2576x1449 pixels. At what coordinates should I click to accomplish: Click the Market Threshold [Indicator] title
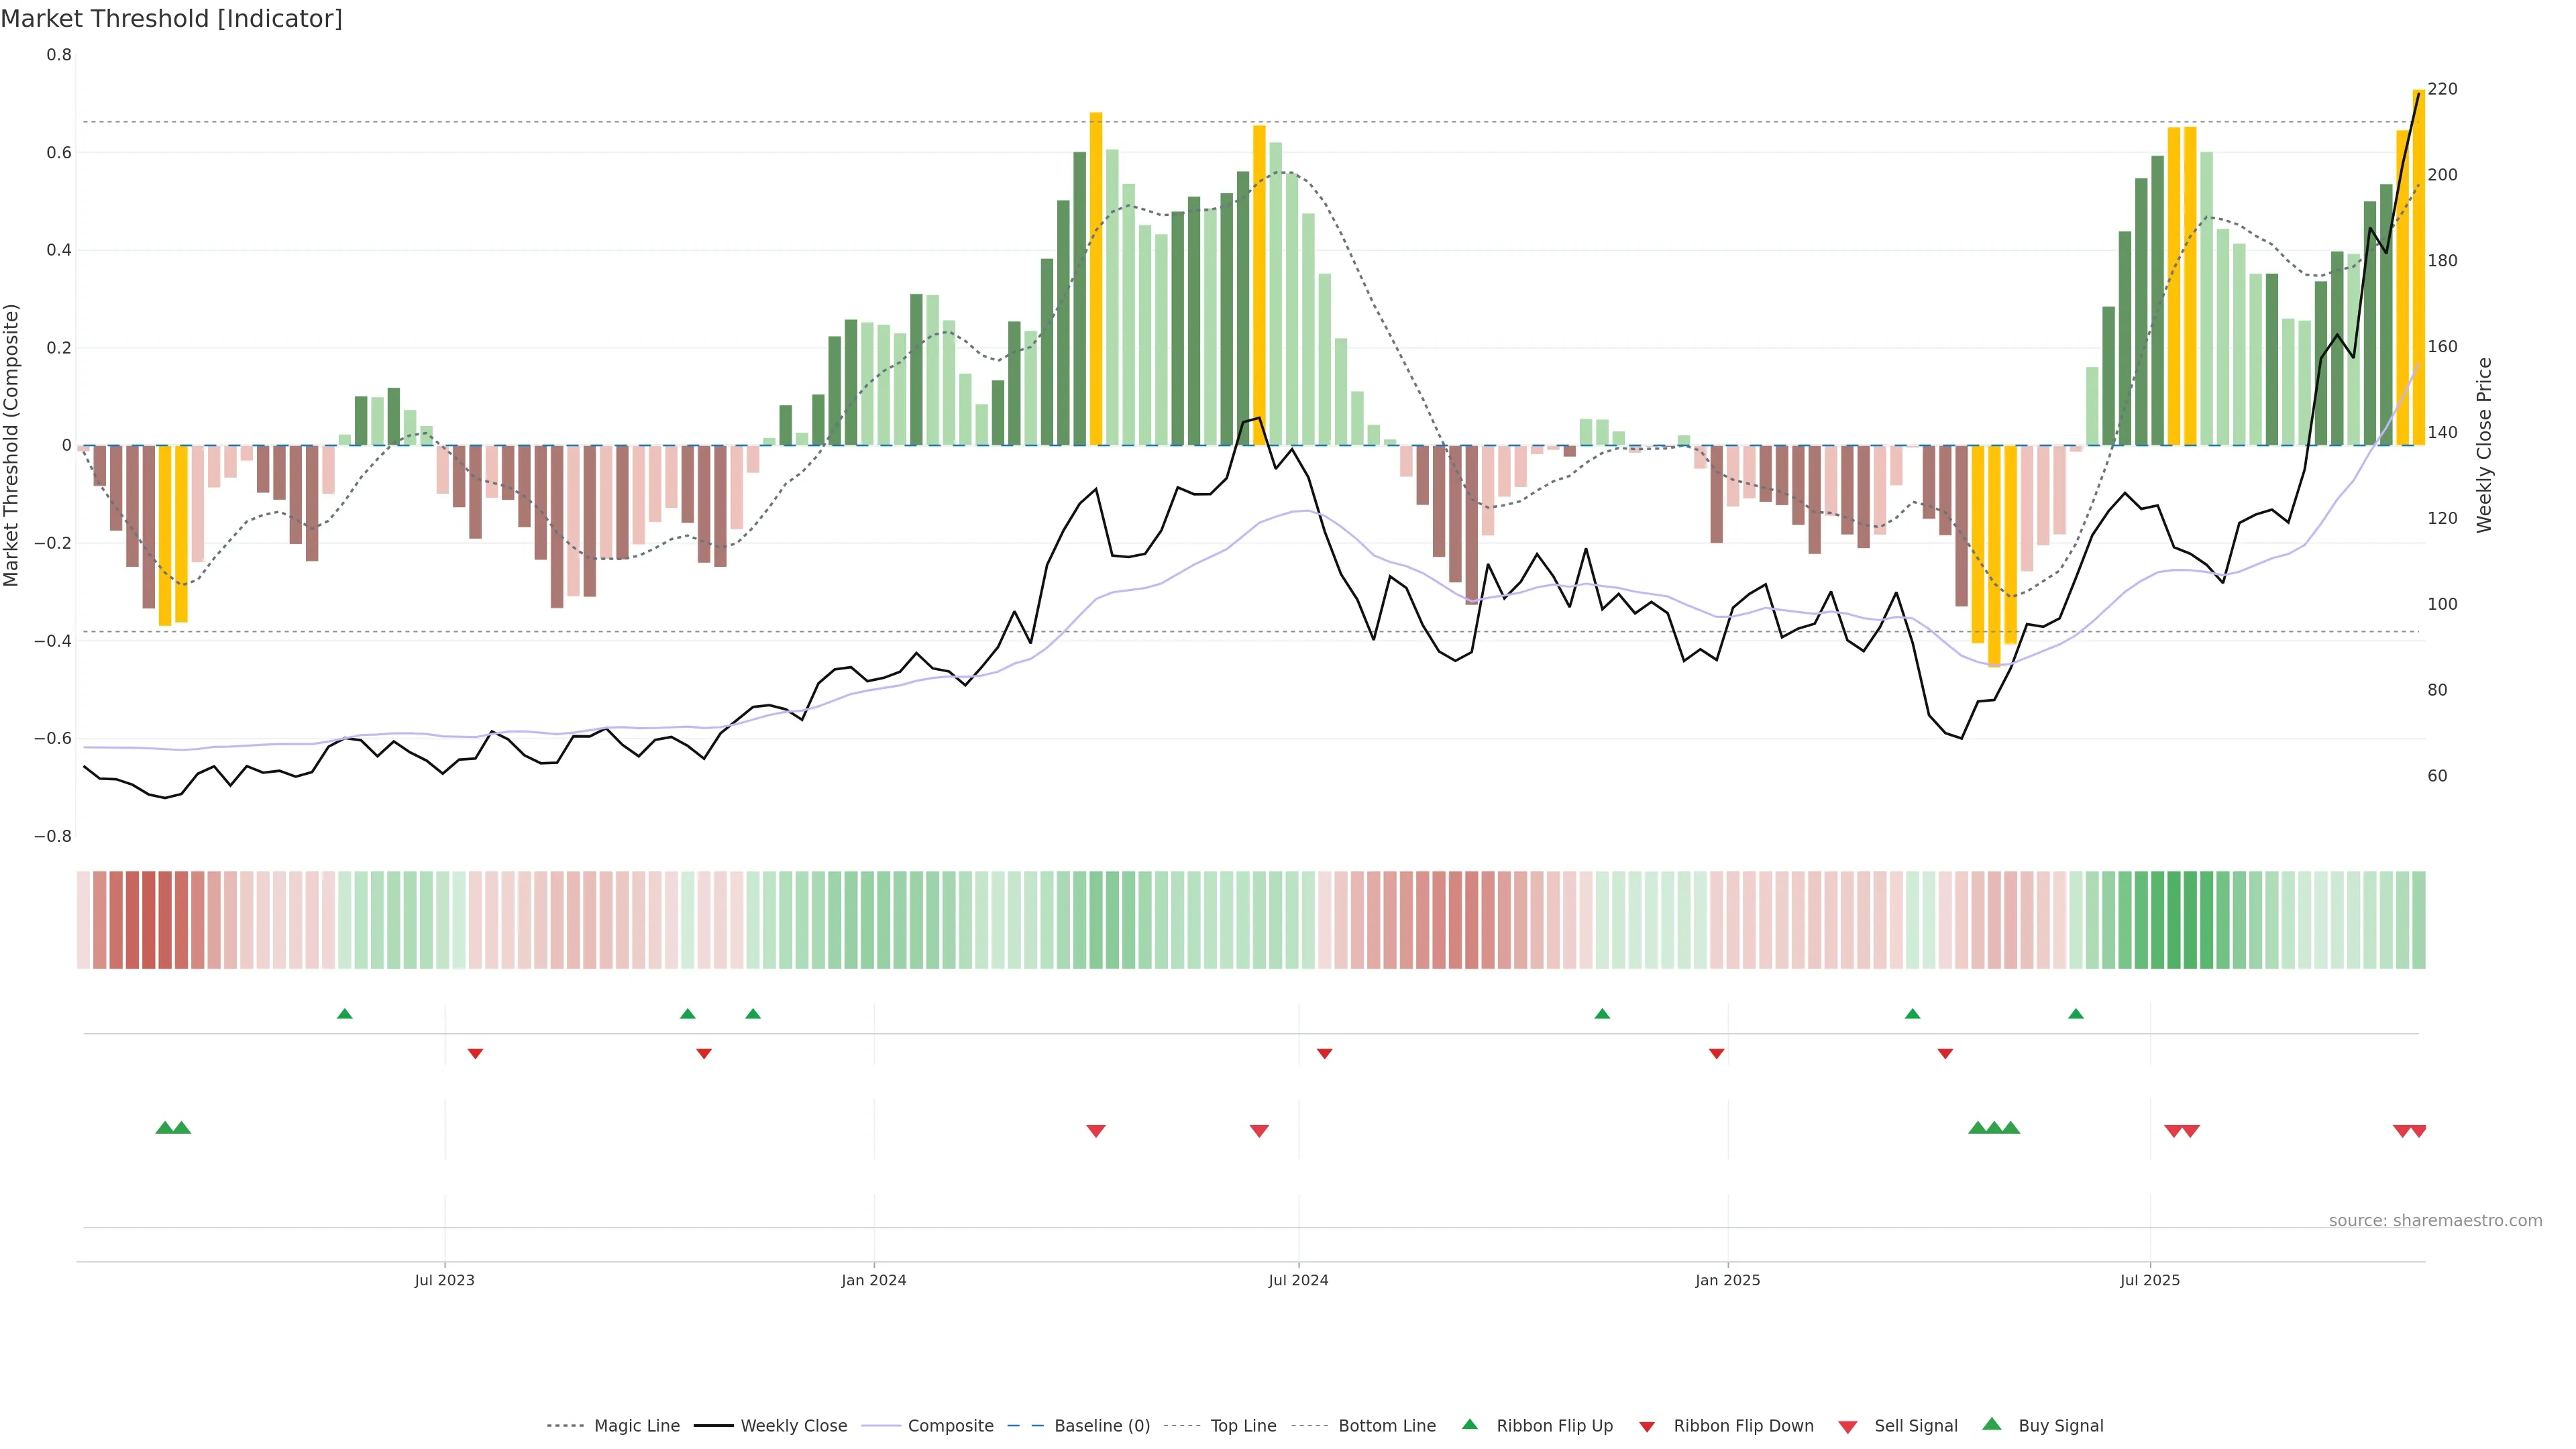[x=171, y=19]
